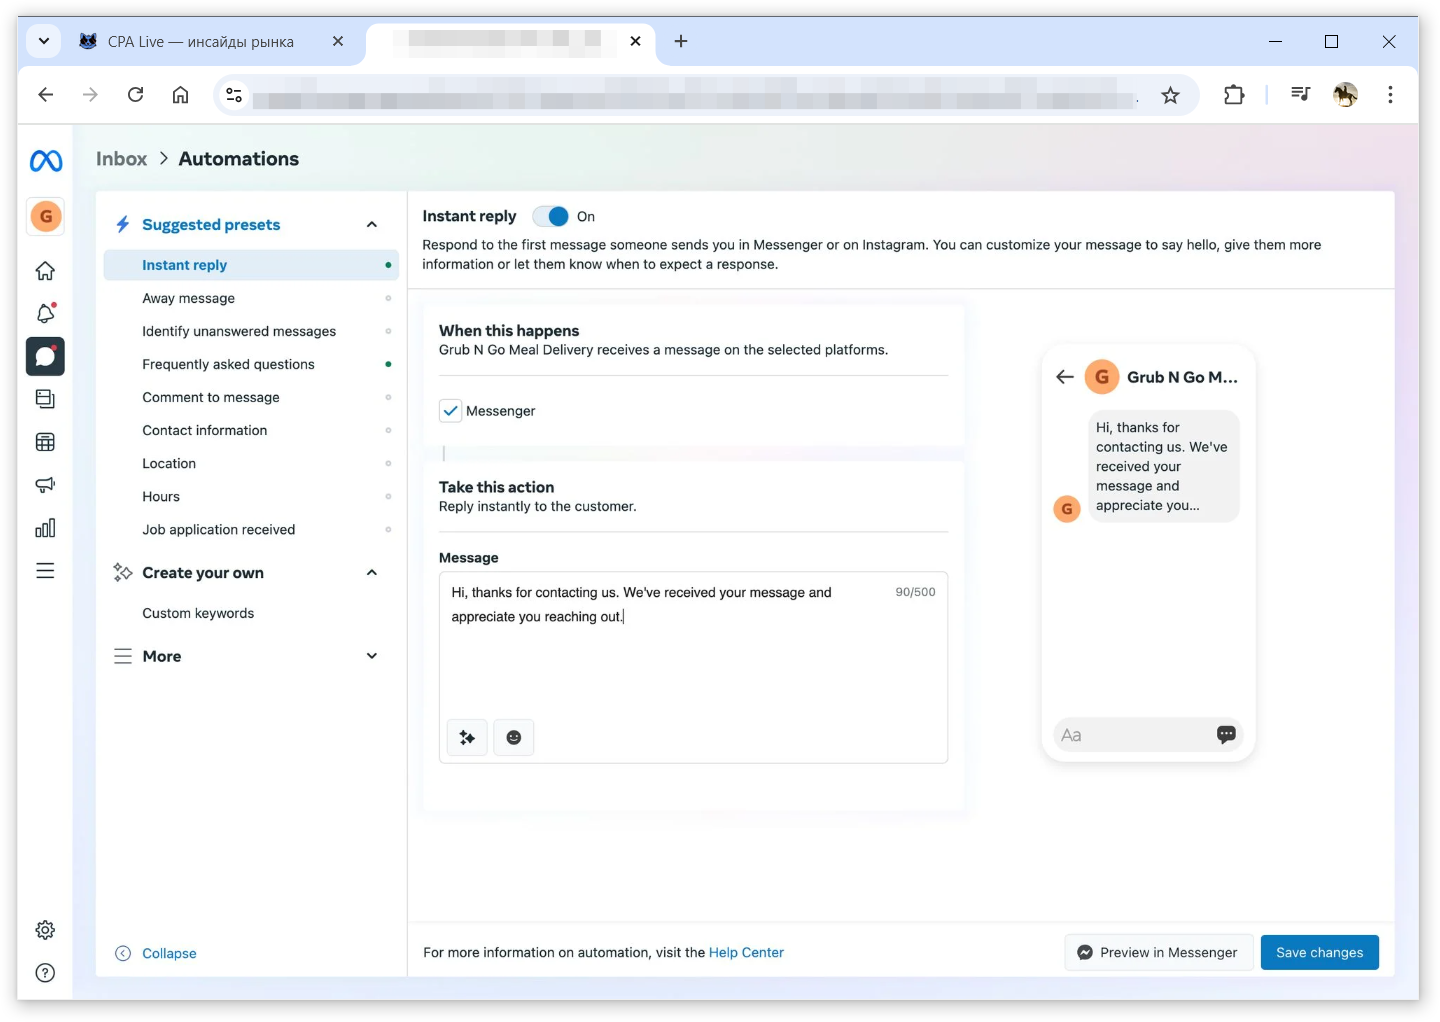1440x1022 pixels.
Task: Open the Grub N Go account avatar in sidebar
Action: tap(46, 216)
